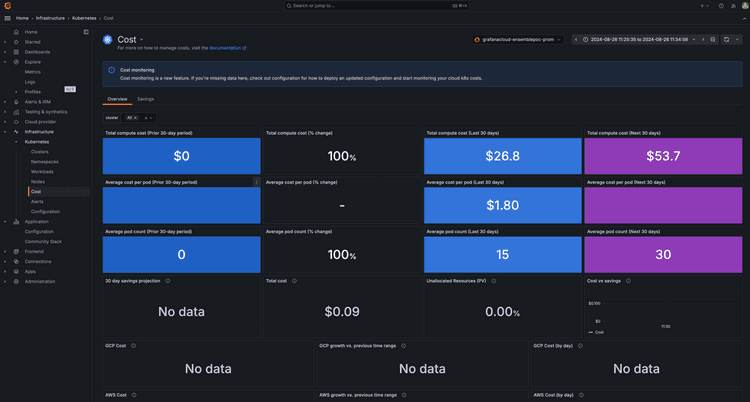Open Cloud provider in the sidebar
Image resolution: width=750 pixels, height=402 pixels.
coord(40,122)
